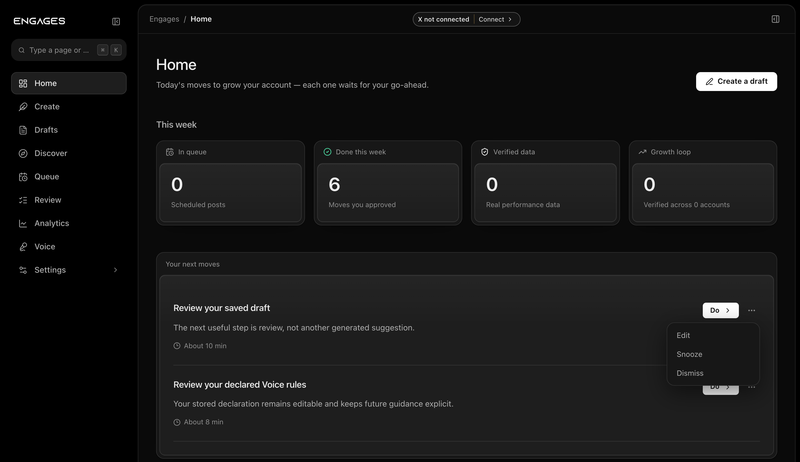800x462 pixels.
Task: Click Connect to link X account
Action: 495,19
